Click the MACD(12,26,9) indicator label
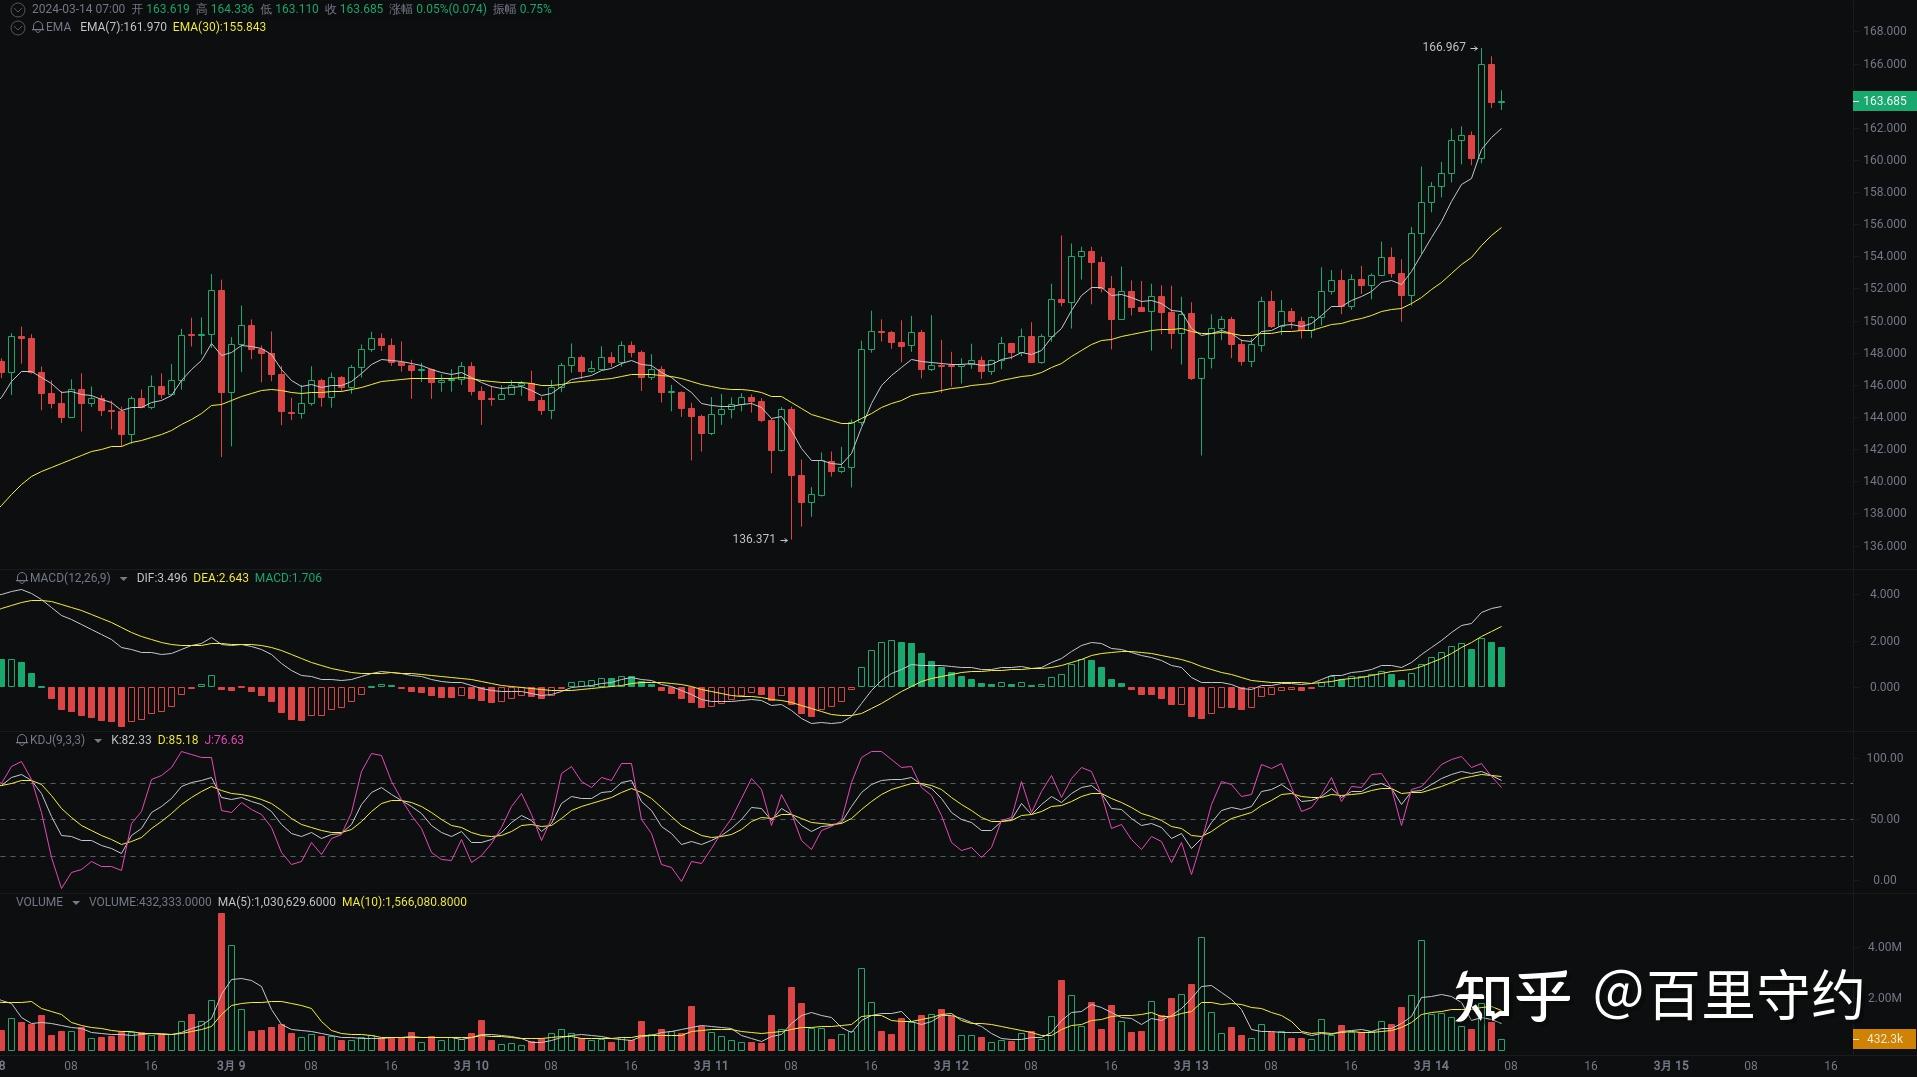1917x1077 pixels. pyautogui.click(x=70, y=578)
